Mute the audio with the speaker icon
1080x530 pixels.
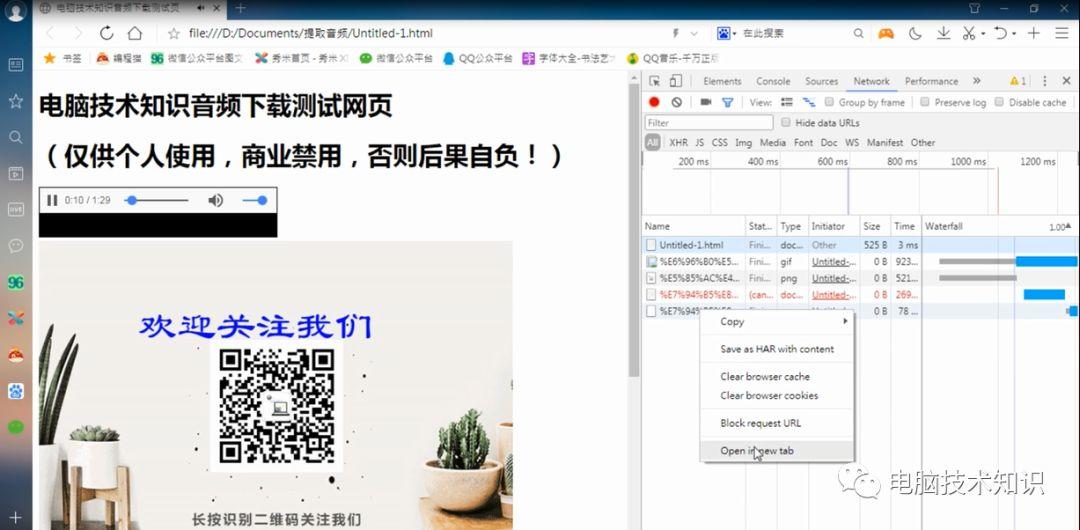[216, 201]
